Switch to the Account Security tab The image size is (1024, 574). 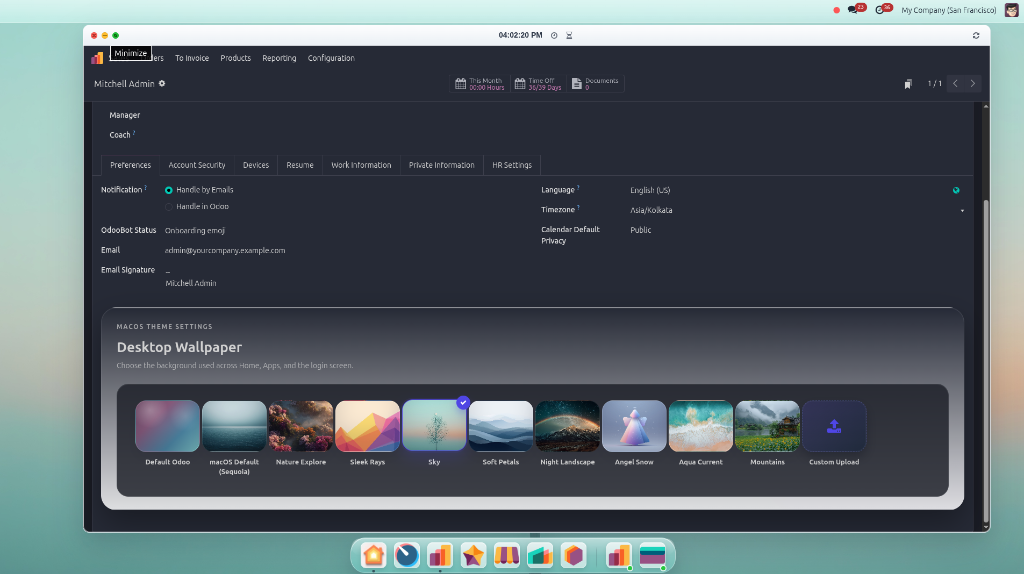coord(197,165)
